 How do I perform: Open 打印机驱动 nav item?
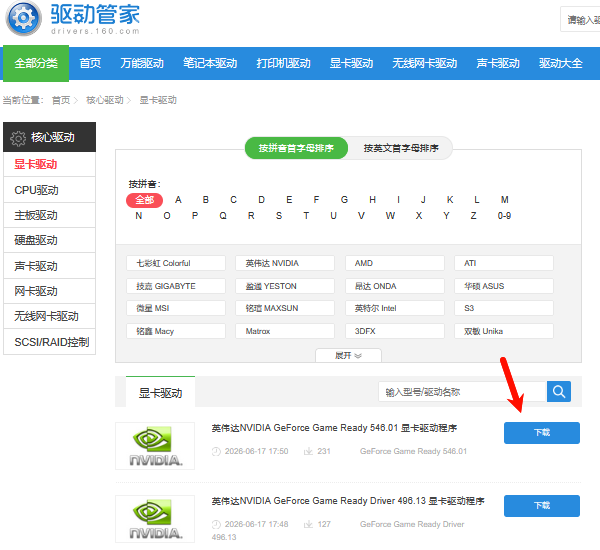tap(283, 63)
